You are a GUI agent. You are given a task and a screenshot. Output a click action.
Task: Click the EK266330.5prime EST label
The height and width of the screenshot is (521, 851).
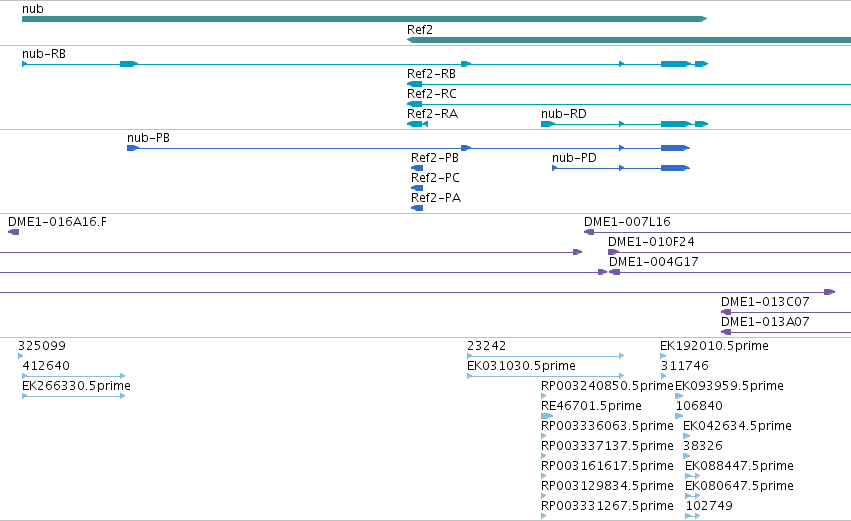(76, 386)
